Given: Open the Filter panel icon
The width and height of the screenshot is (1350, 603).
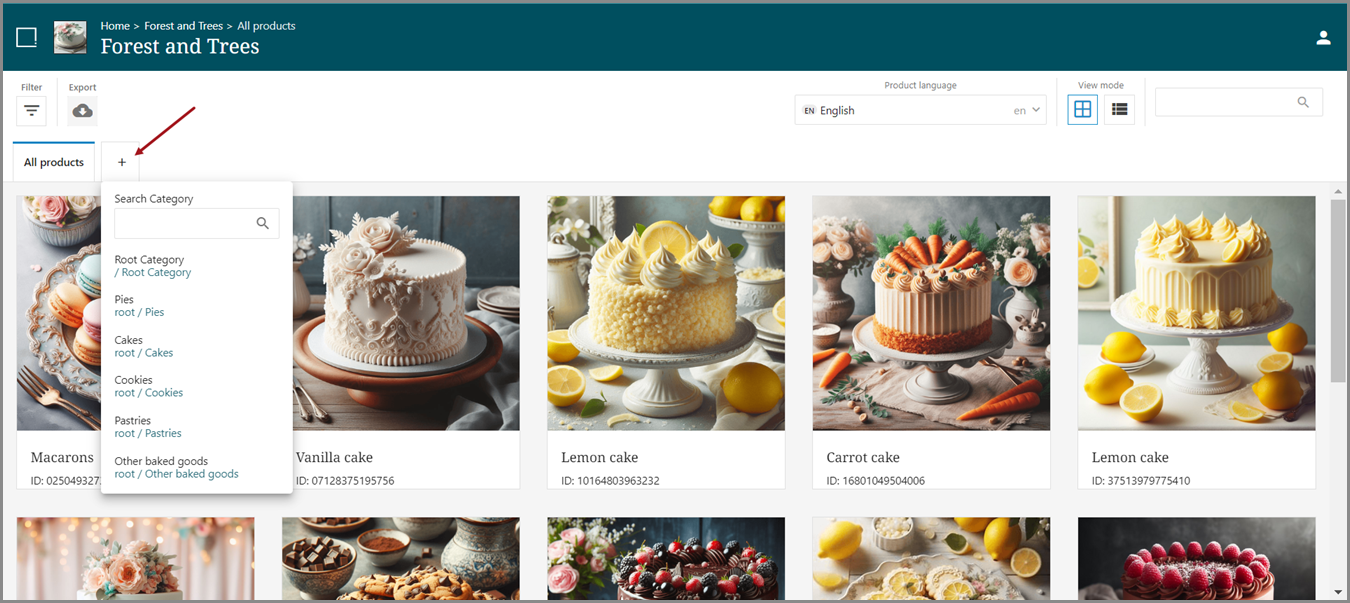Looking at the screenshot, I should 31,111.
